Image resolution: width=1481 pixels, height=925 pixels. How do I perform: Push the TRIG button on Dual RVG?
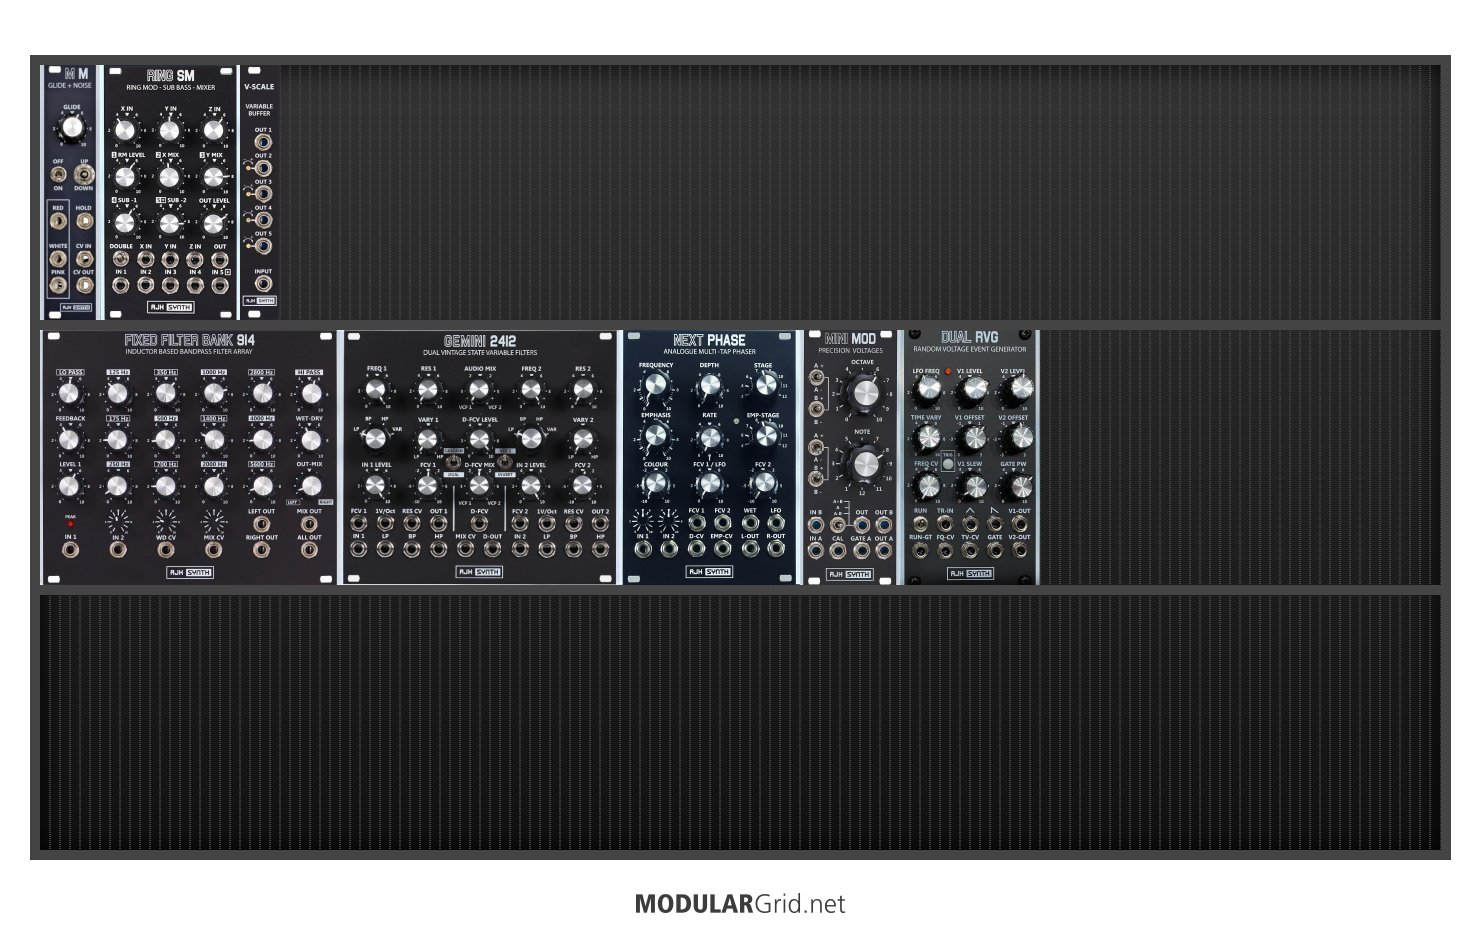947,464
